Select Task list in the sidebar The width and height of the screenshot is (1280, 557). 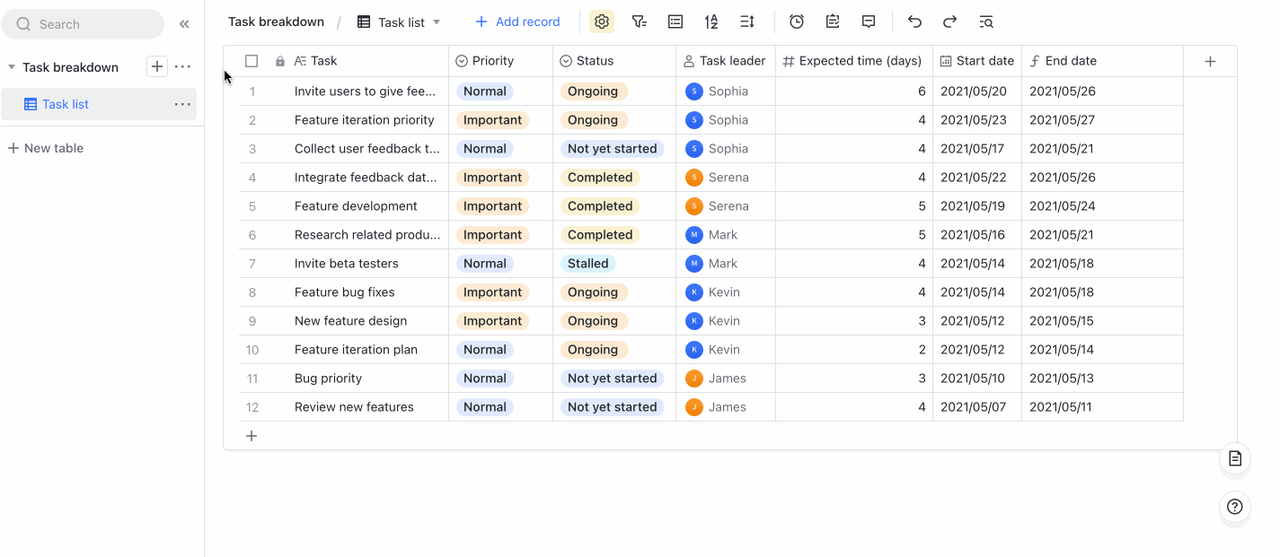[65, 104]
